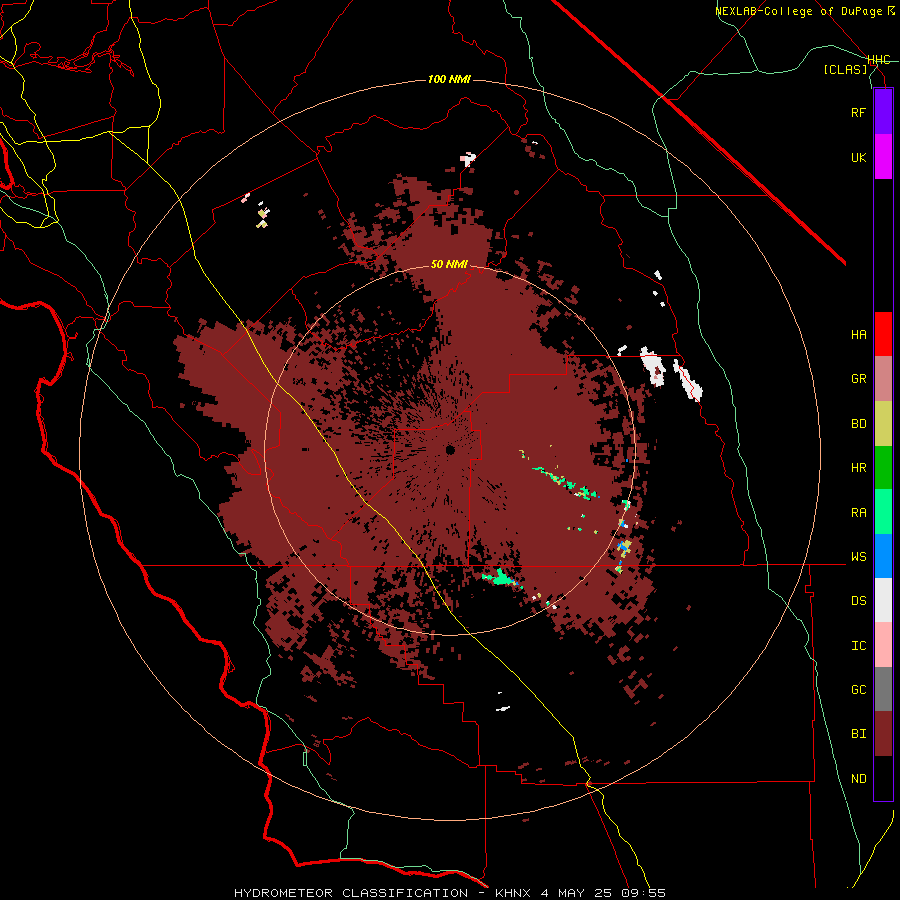Click the HR legend label

click(x=858, y=468)
